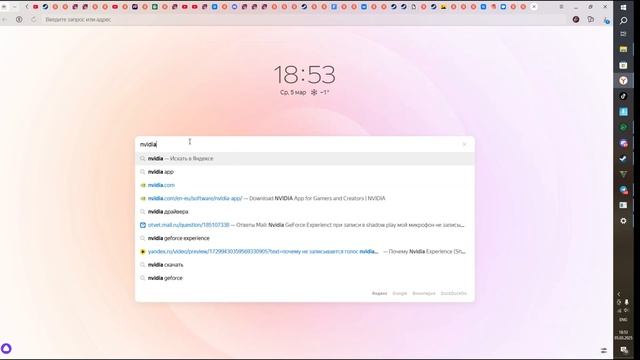Image resolution: width=640 pixels, height=360 pixels.
Task: Choose the 'nvidia app' suggestion
Action: [304, 172]
